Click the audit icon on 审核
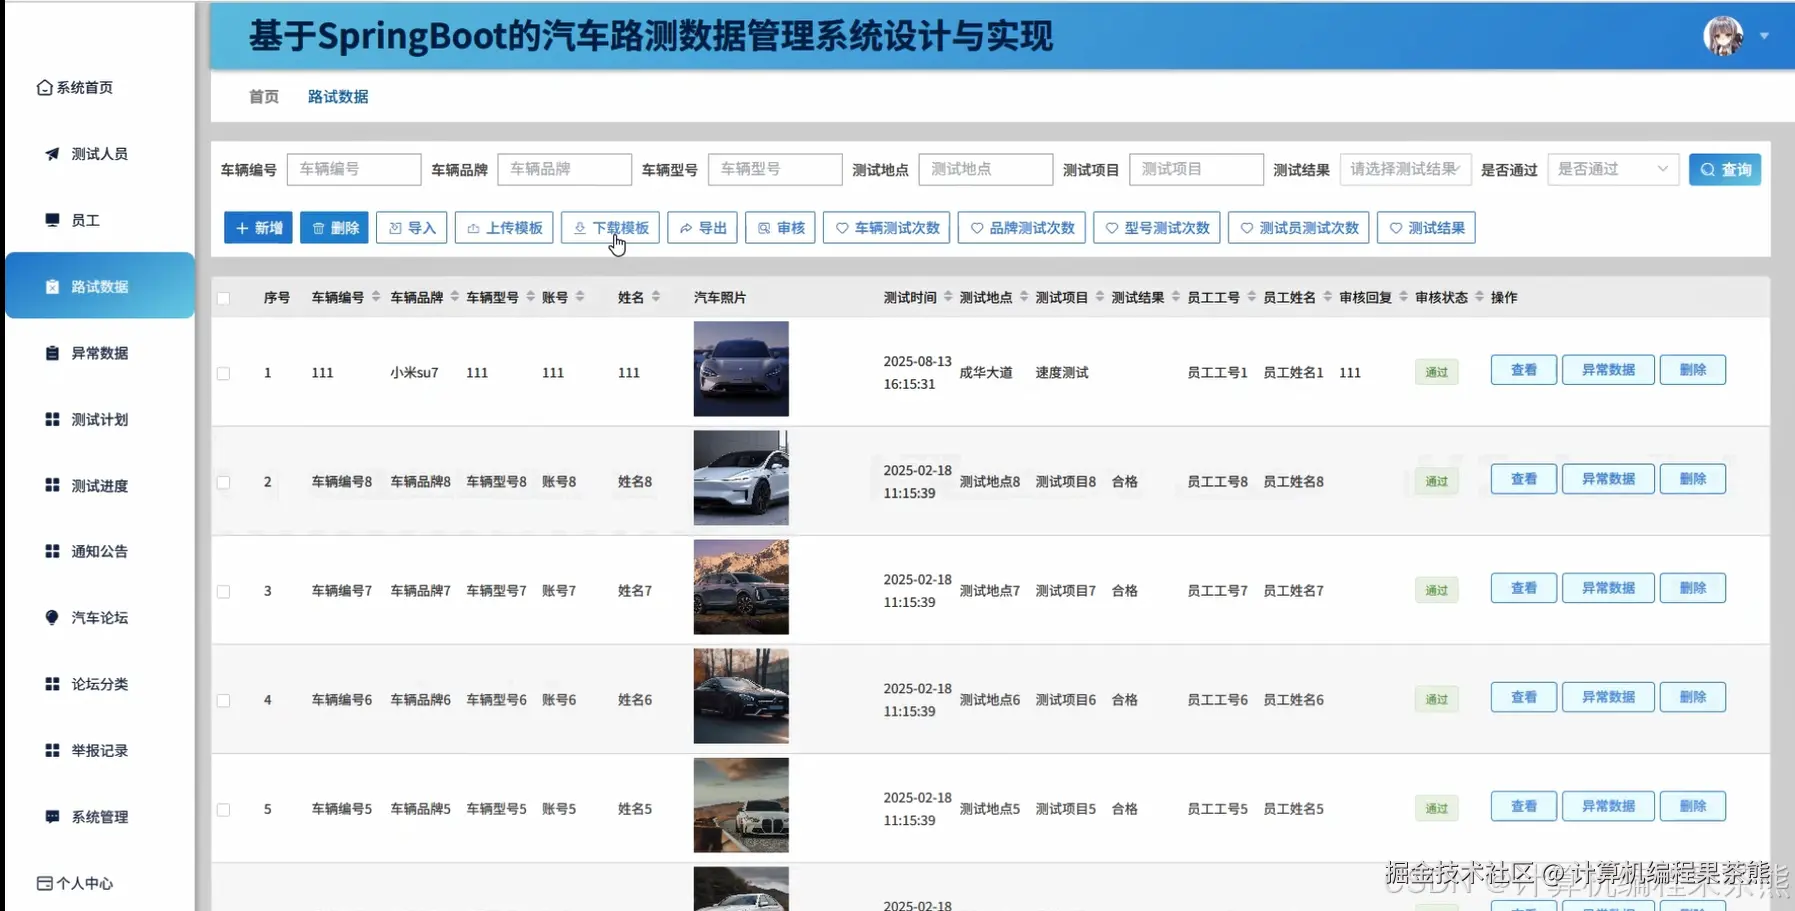Screen dimensions: 1795x911 (764, 229)
